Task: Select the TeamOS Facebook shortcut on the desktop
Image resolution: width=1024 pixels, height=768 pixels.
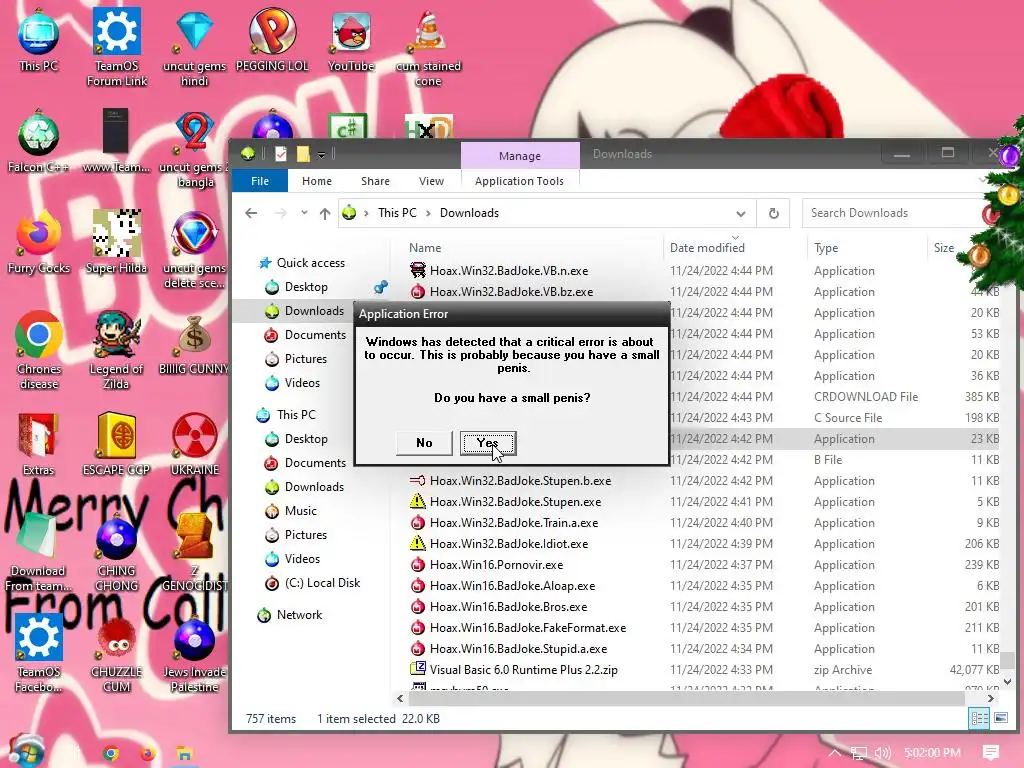Action: point(39,654)
